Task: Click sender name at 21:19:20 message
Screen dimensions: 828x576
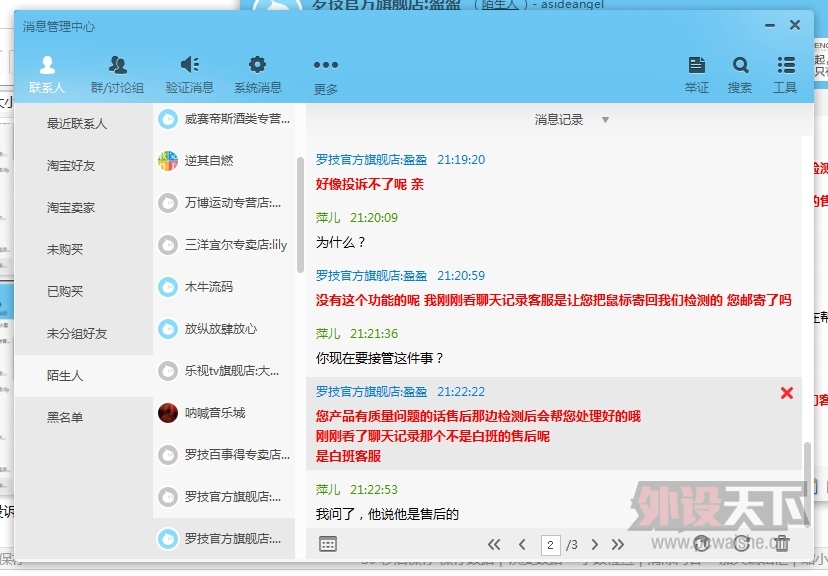Action: (x=371, y=159)
